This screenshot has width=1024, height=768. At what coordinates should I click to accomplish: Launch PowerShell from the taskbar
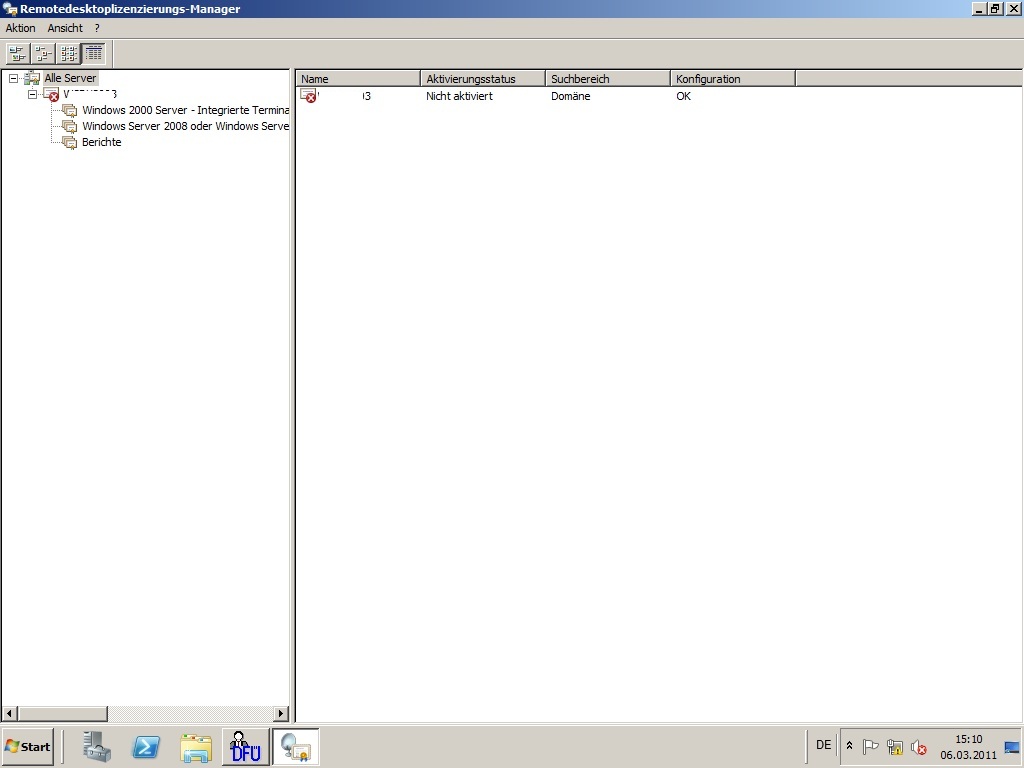[x=146, y=746]
